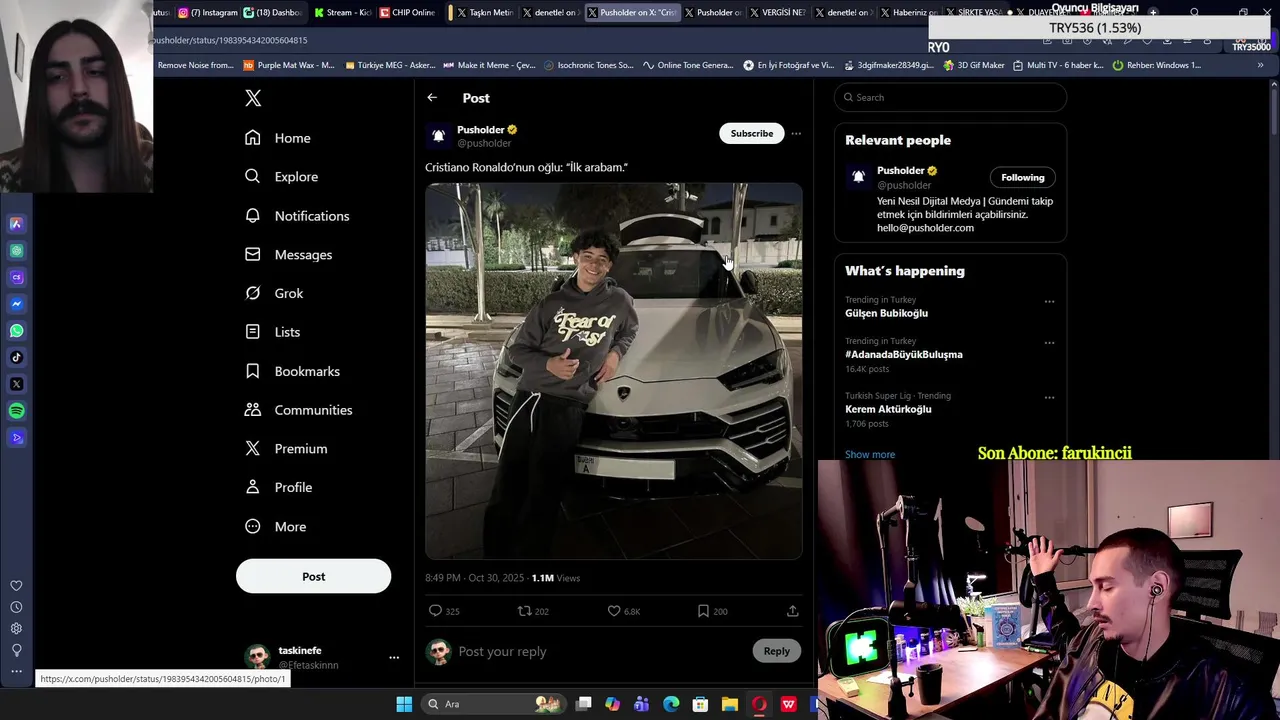This screenshot has width=1280, height=720.
Task: Click the X logo above Home
Action: point(253,98)
